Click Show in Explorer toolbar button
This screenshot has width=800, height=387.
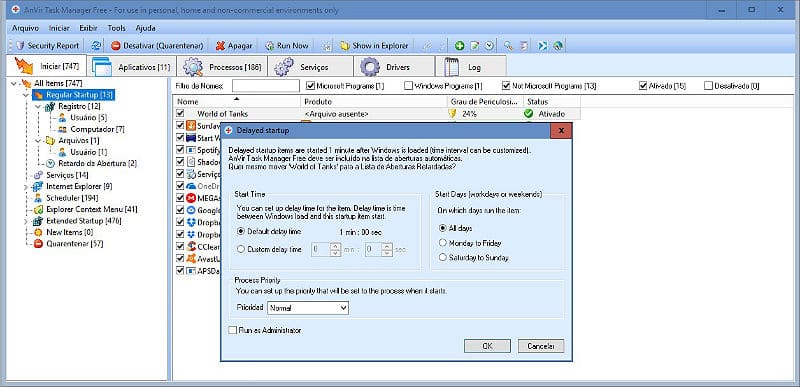pyautogui.click(x=374, y=45)
